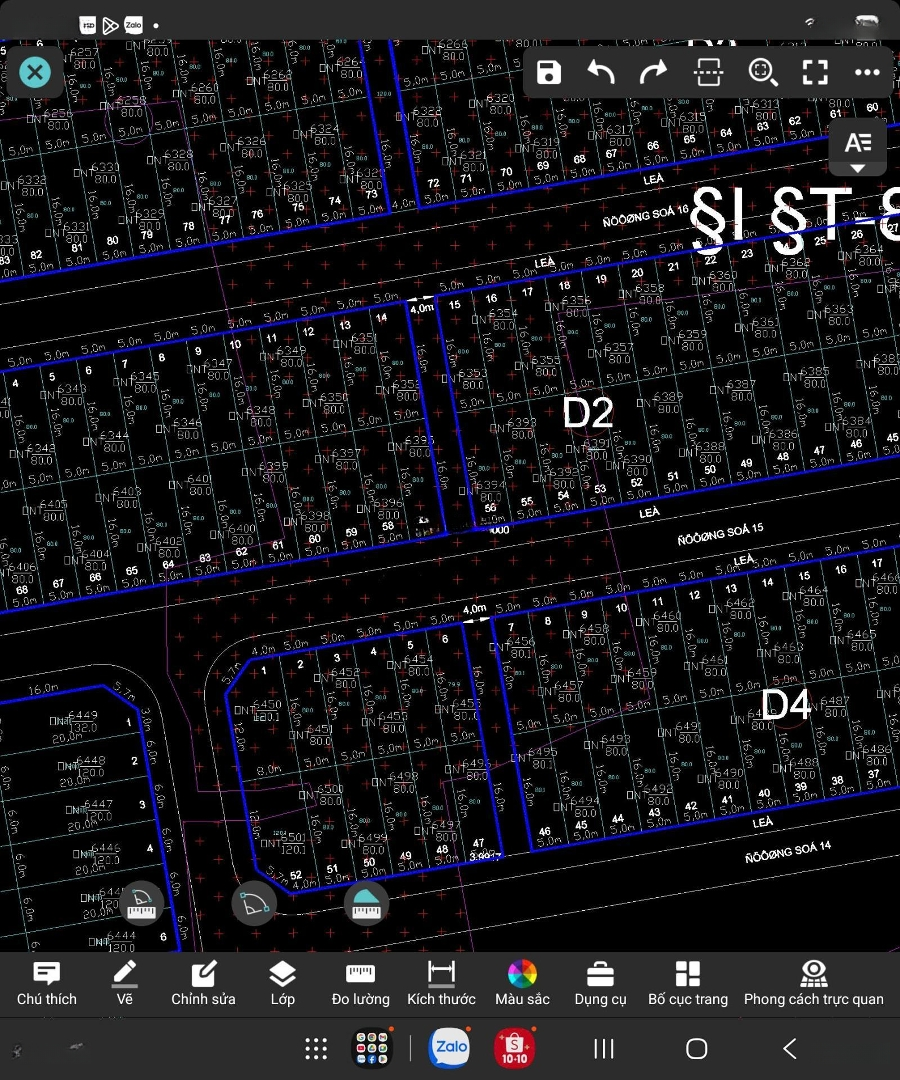This screenshot has height=1080, width=900.
Task: Open the three-dots more options menu
Action: pos(867,73)
